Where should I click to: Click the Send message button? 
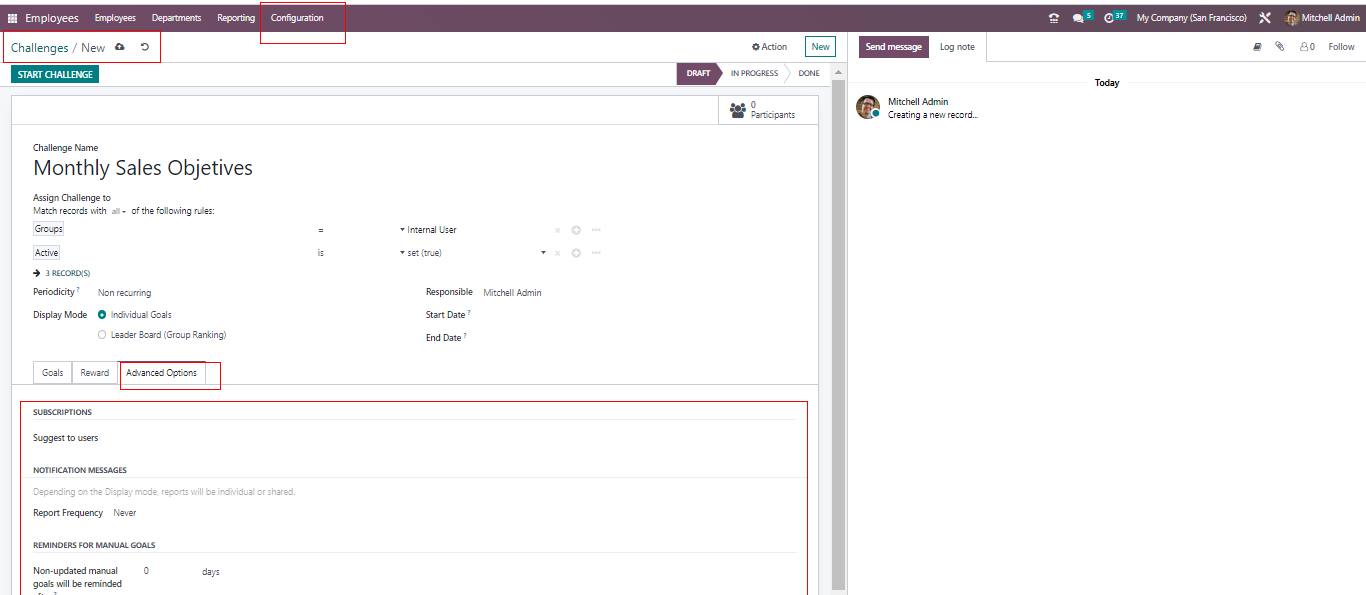(x=893, y=47)
